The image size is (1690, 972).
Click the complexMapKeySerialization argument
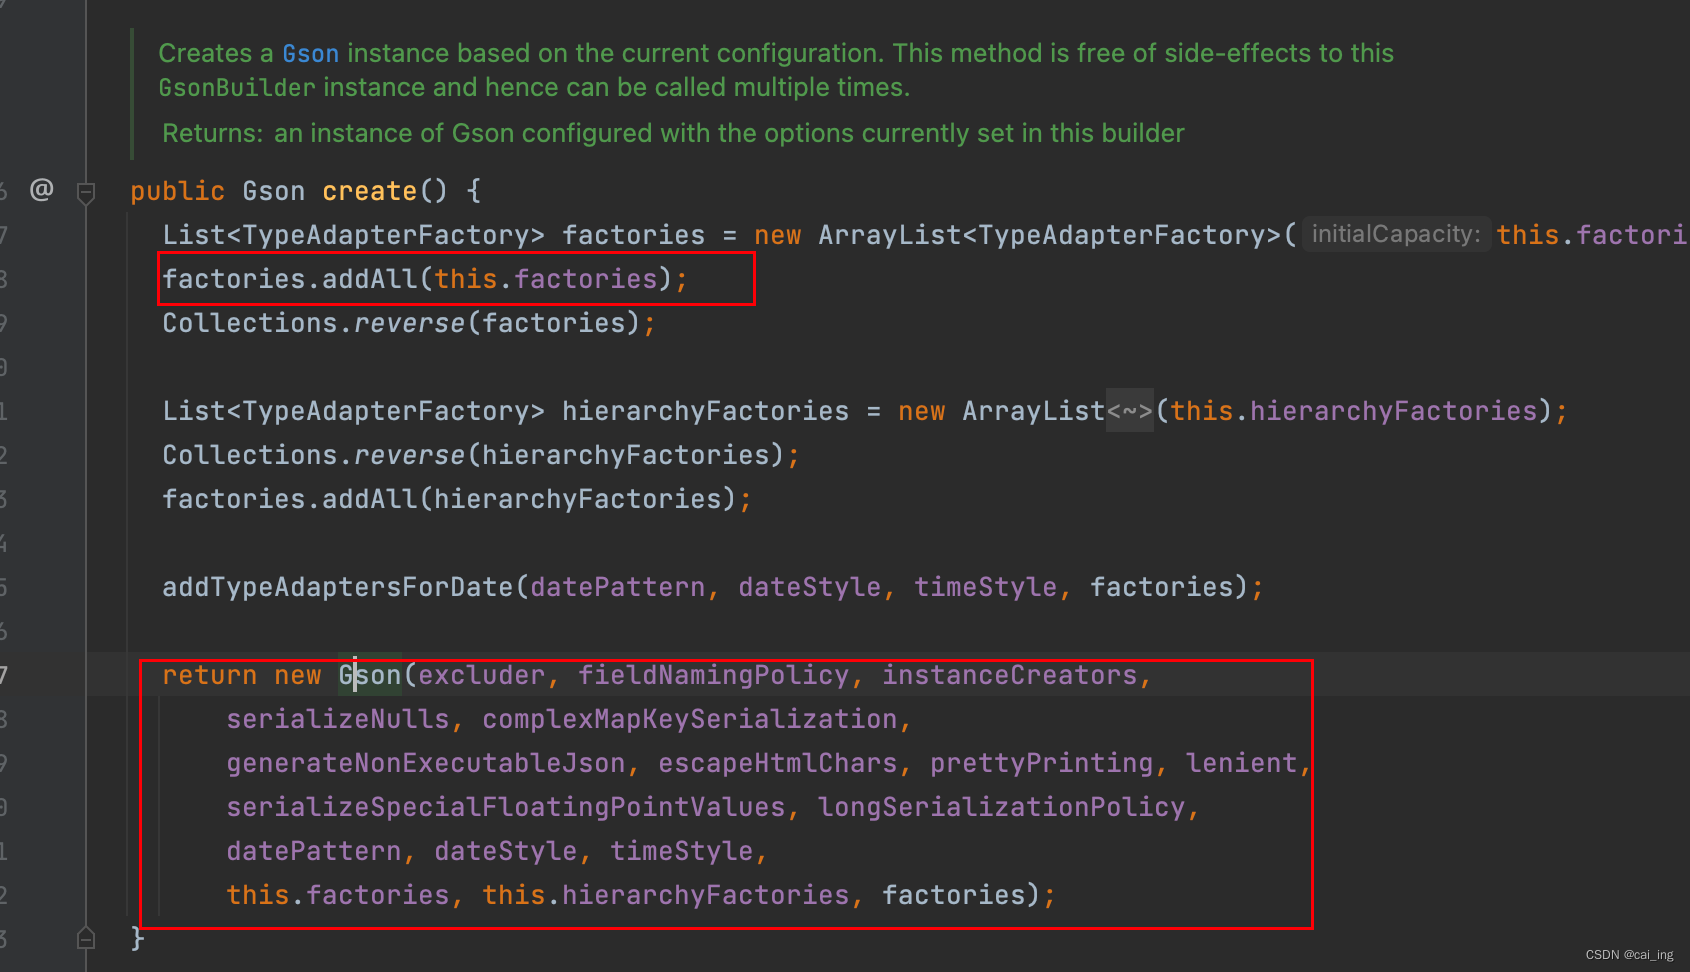click(x=690, y=719)
